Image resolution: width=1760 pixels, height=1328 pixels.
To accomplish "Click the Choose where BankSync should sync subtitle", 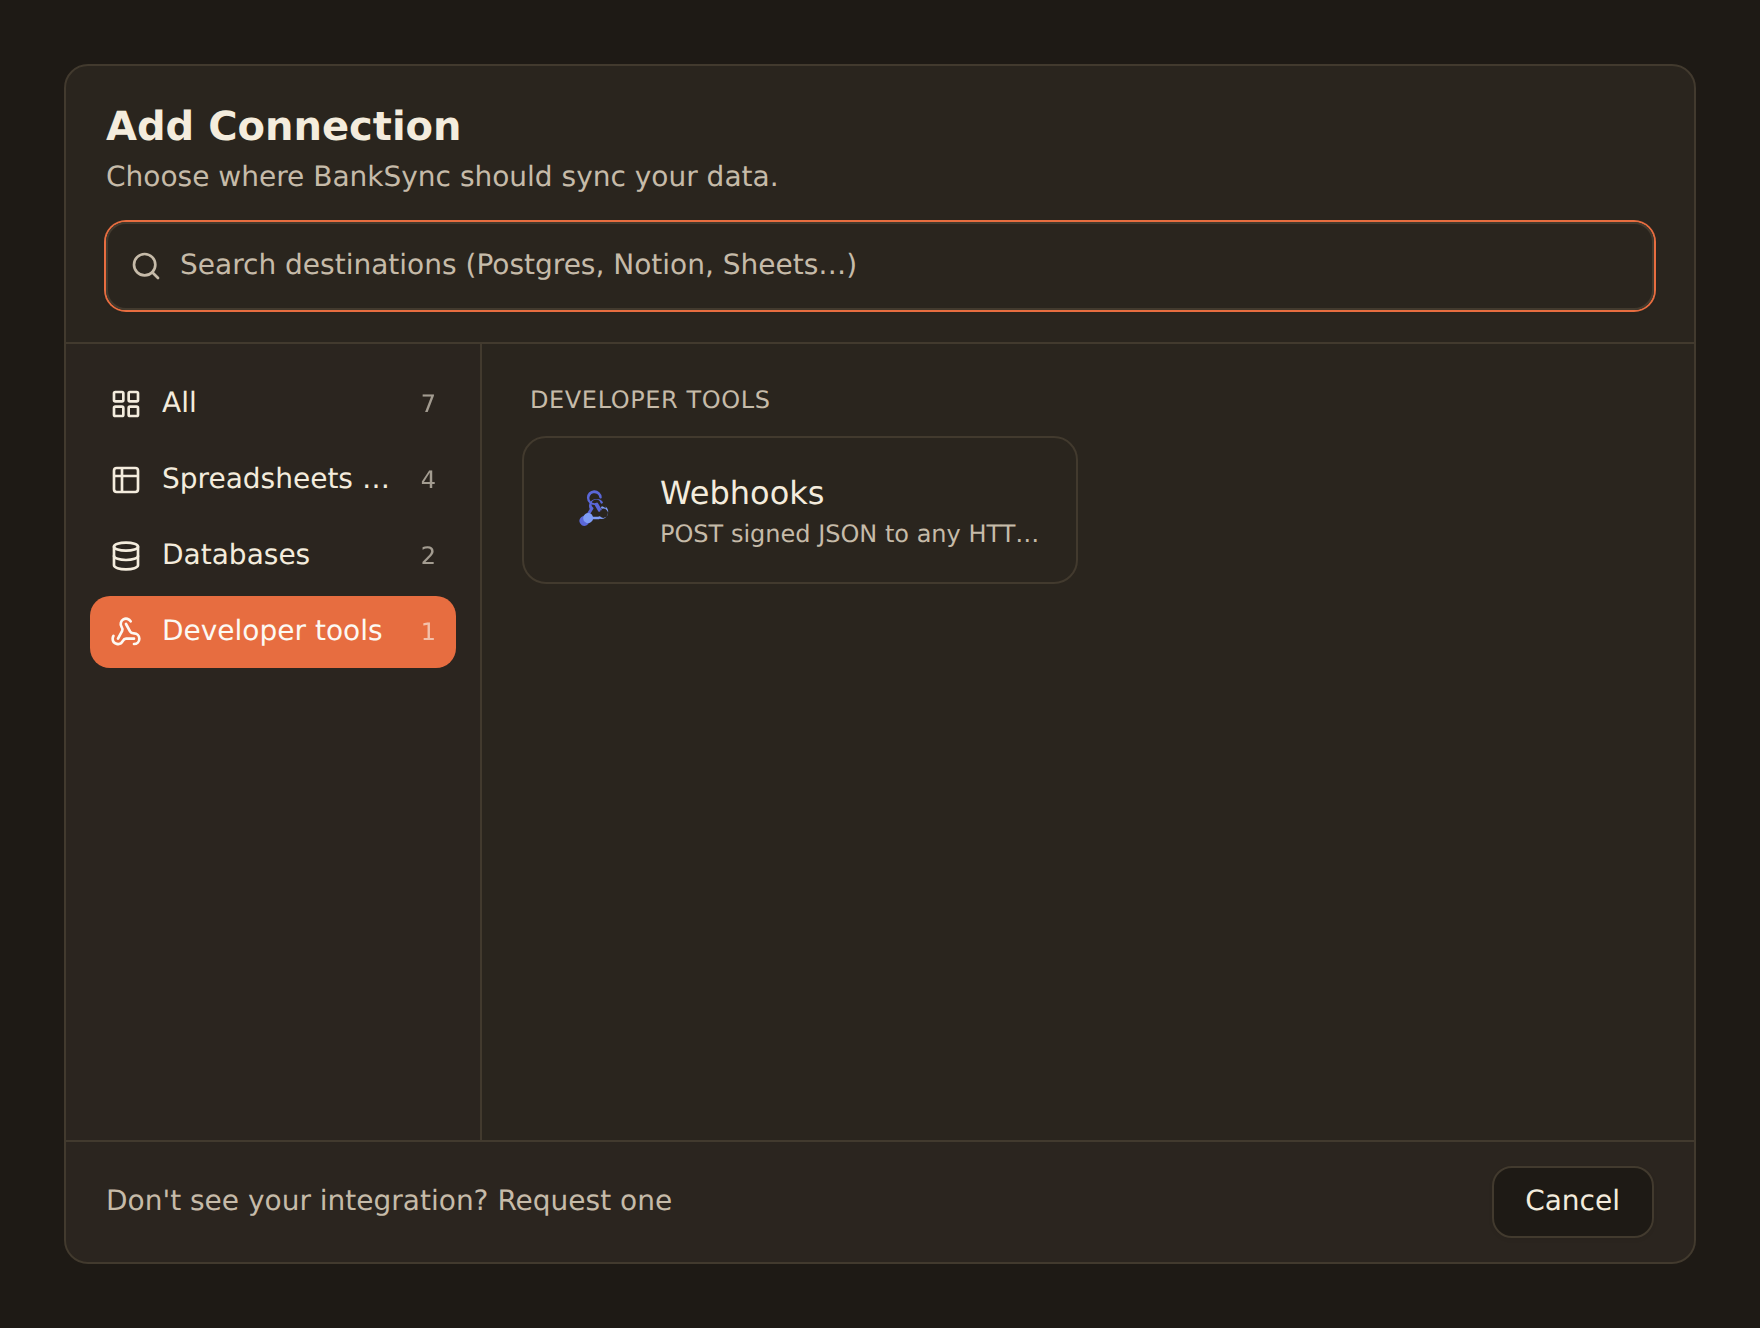I will click(x=442, y=177).
